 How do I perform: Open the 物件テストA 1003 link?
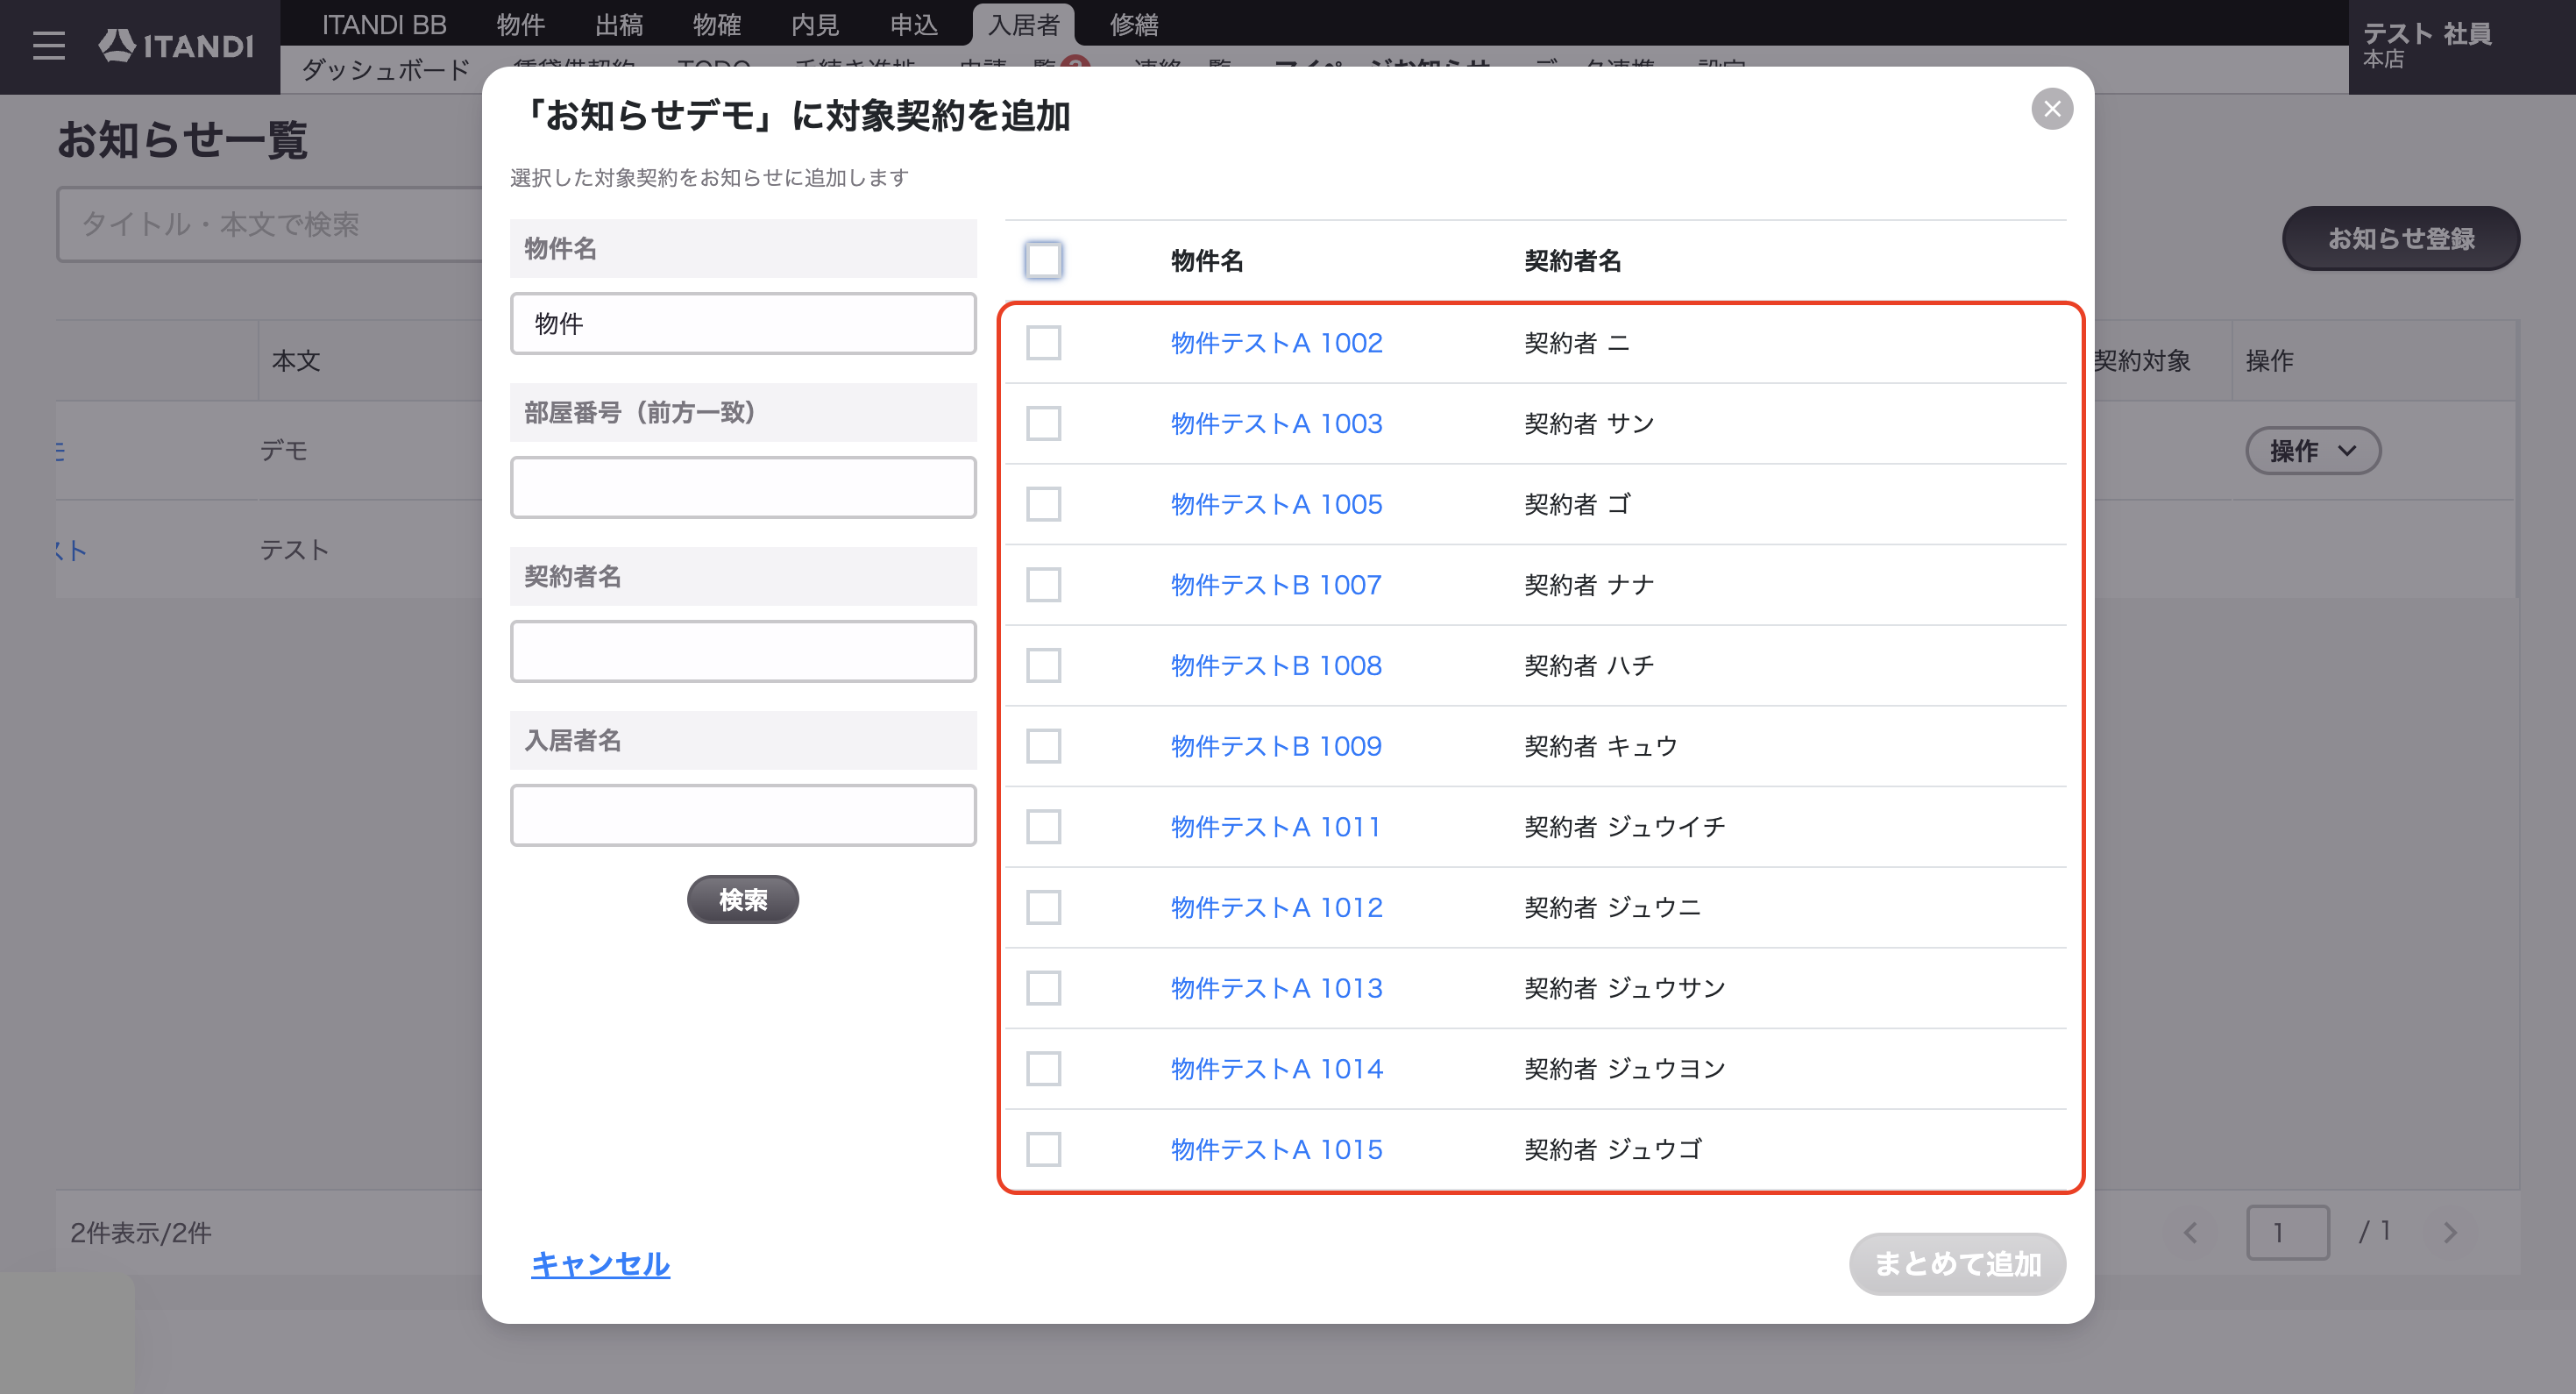click(1277, 424)
